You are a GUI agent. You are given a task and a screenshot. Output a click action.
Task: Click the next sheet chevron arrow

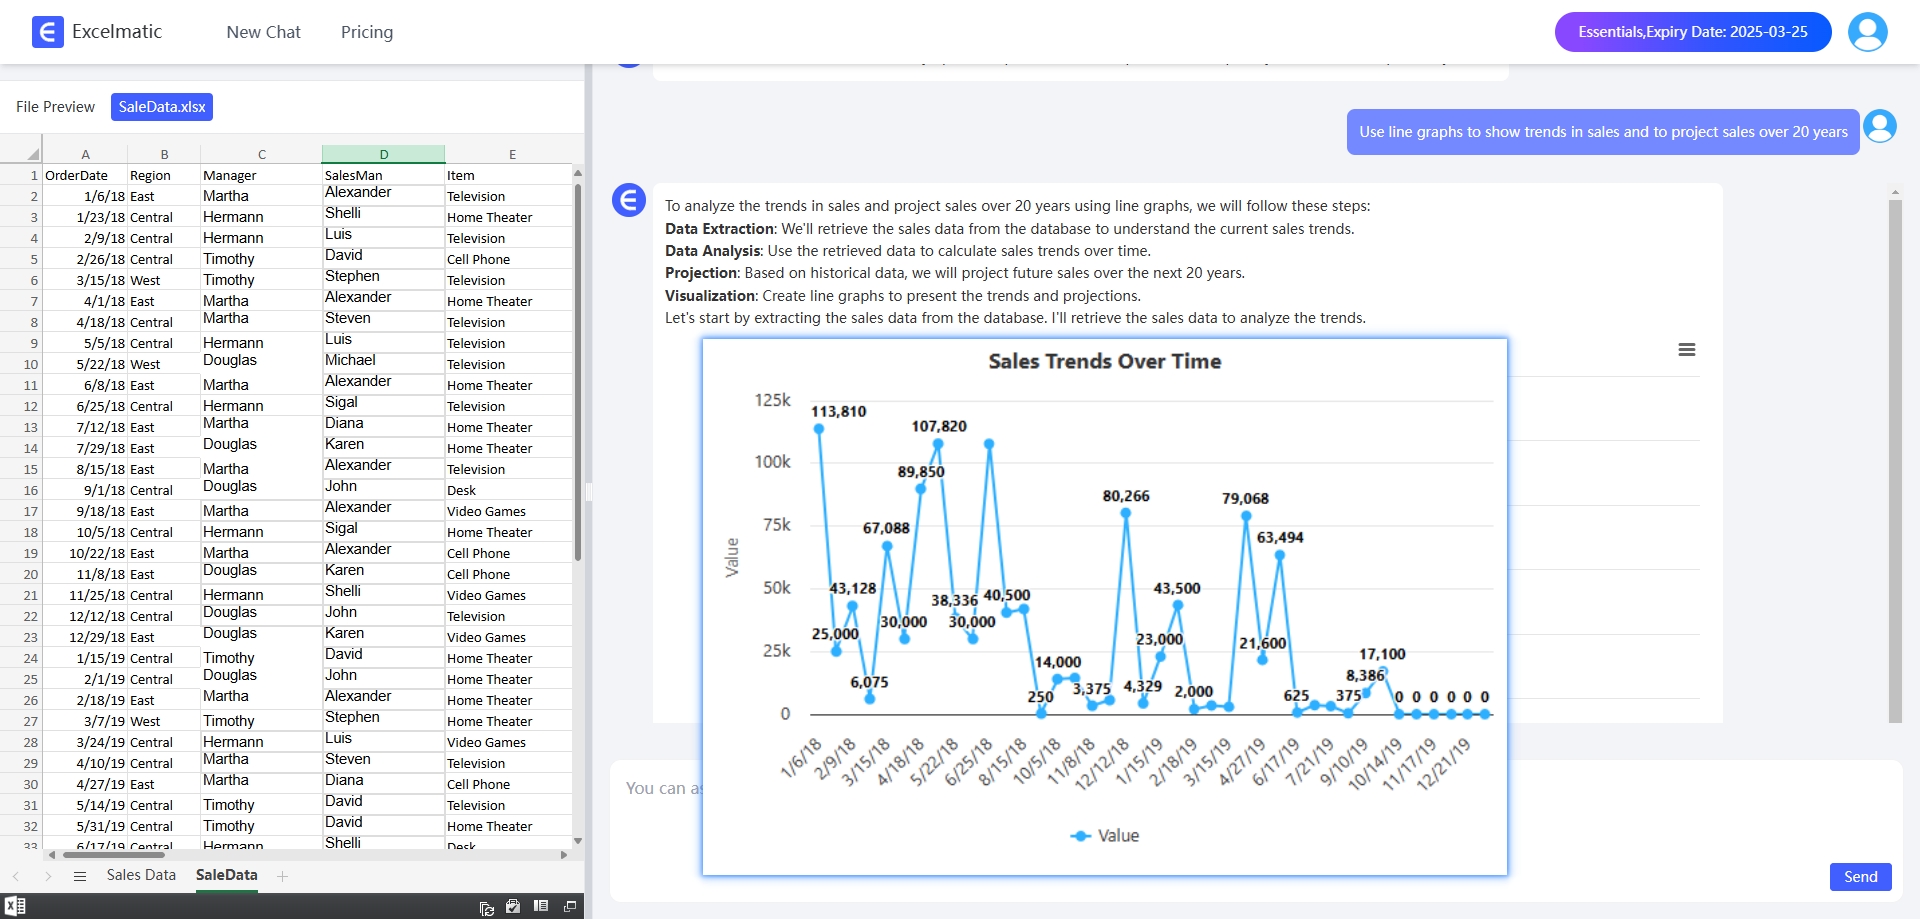(x=48, y=876)
